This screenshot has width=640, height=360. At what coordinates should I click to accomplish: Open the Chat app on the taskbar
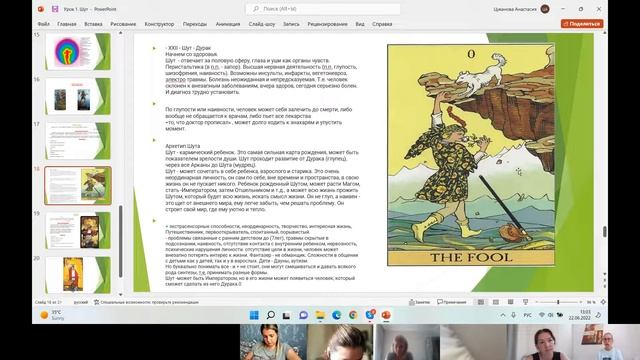coord(303,315)
